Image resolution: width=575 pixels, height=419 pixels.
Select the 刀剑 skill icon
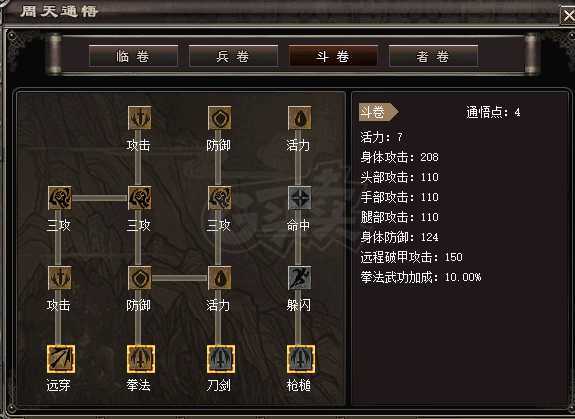(221, 359)
